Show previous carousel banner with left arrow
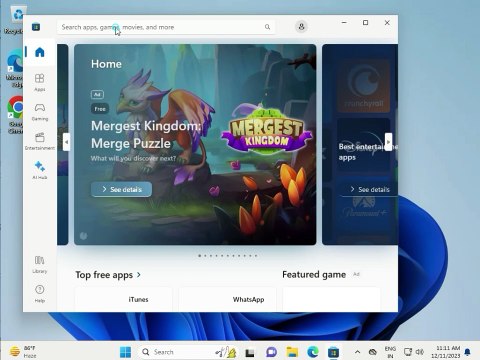Image resolution: width=480 pixels, height=360 pixels. [66, 142]
